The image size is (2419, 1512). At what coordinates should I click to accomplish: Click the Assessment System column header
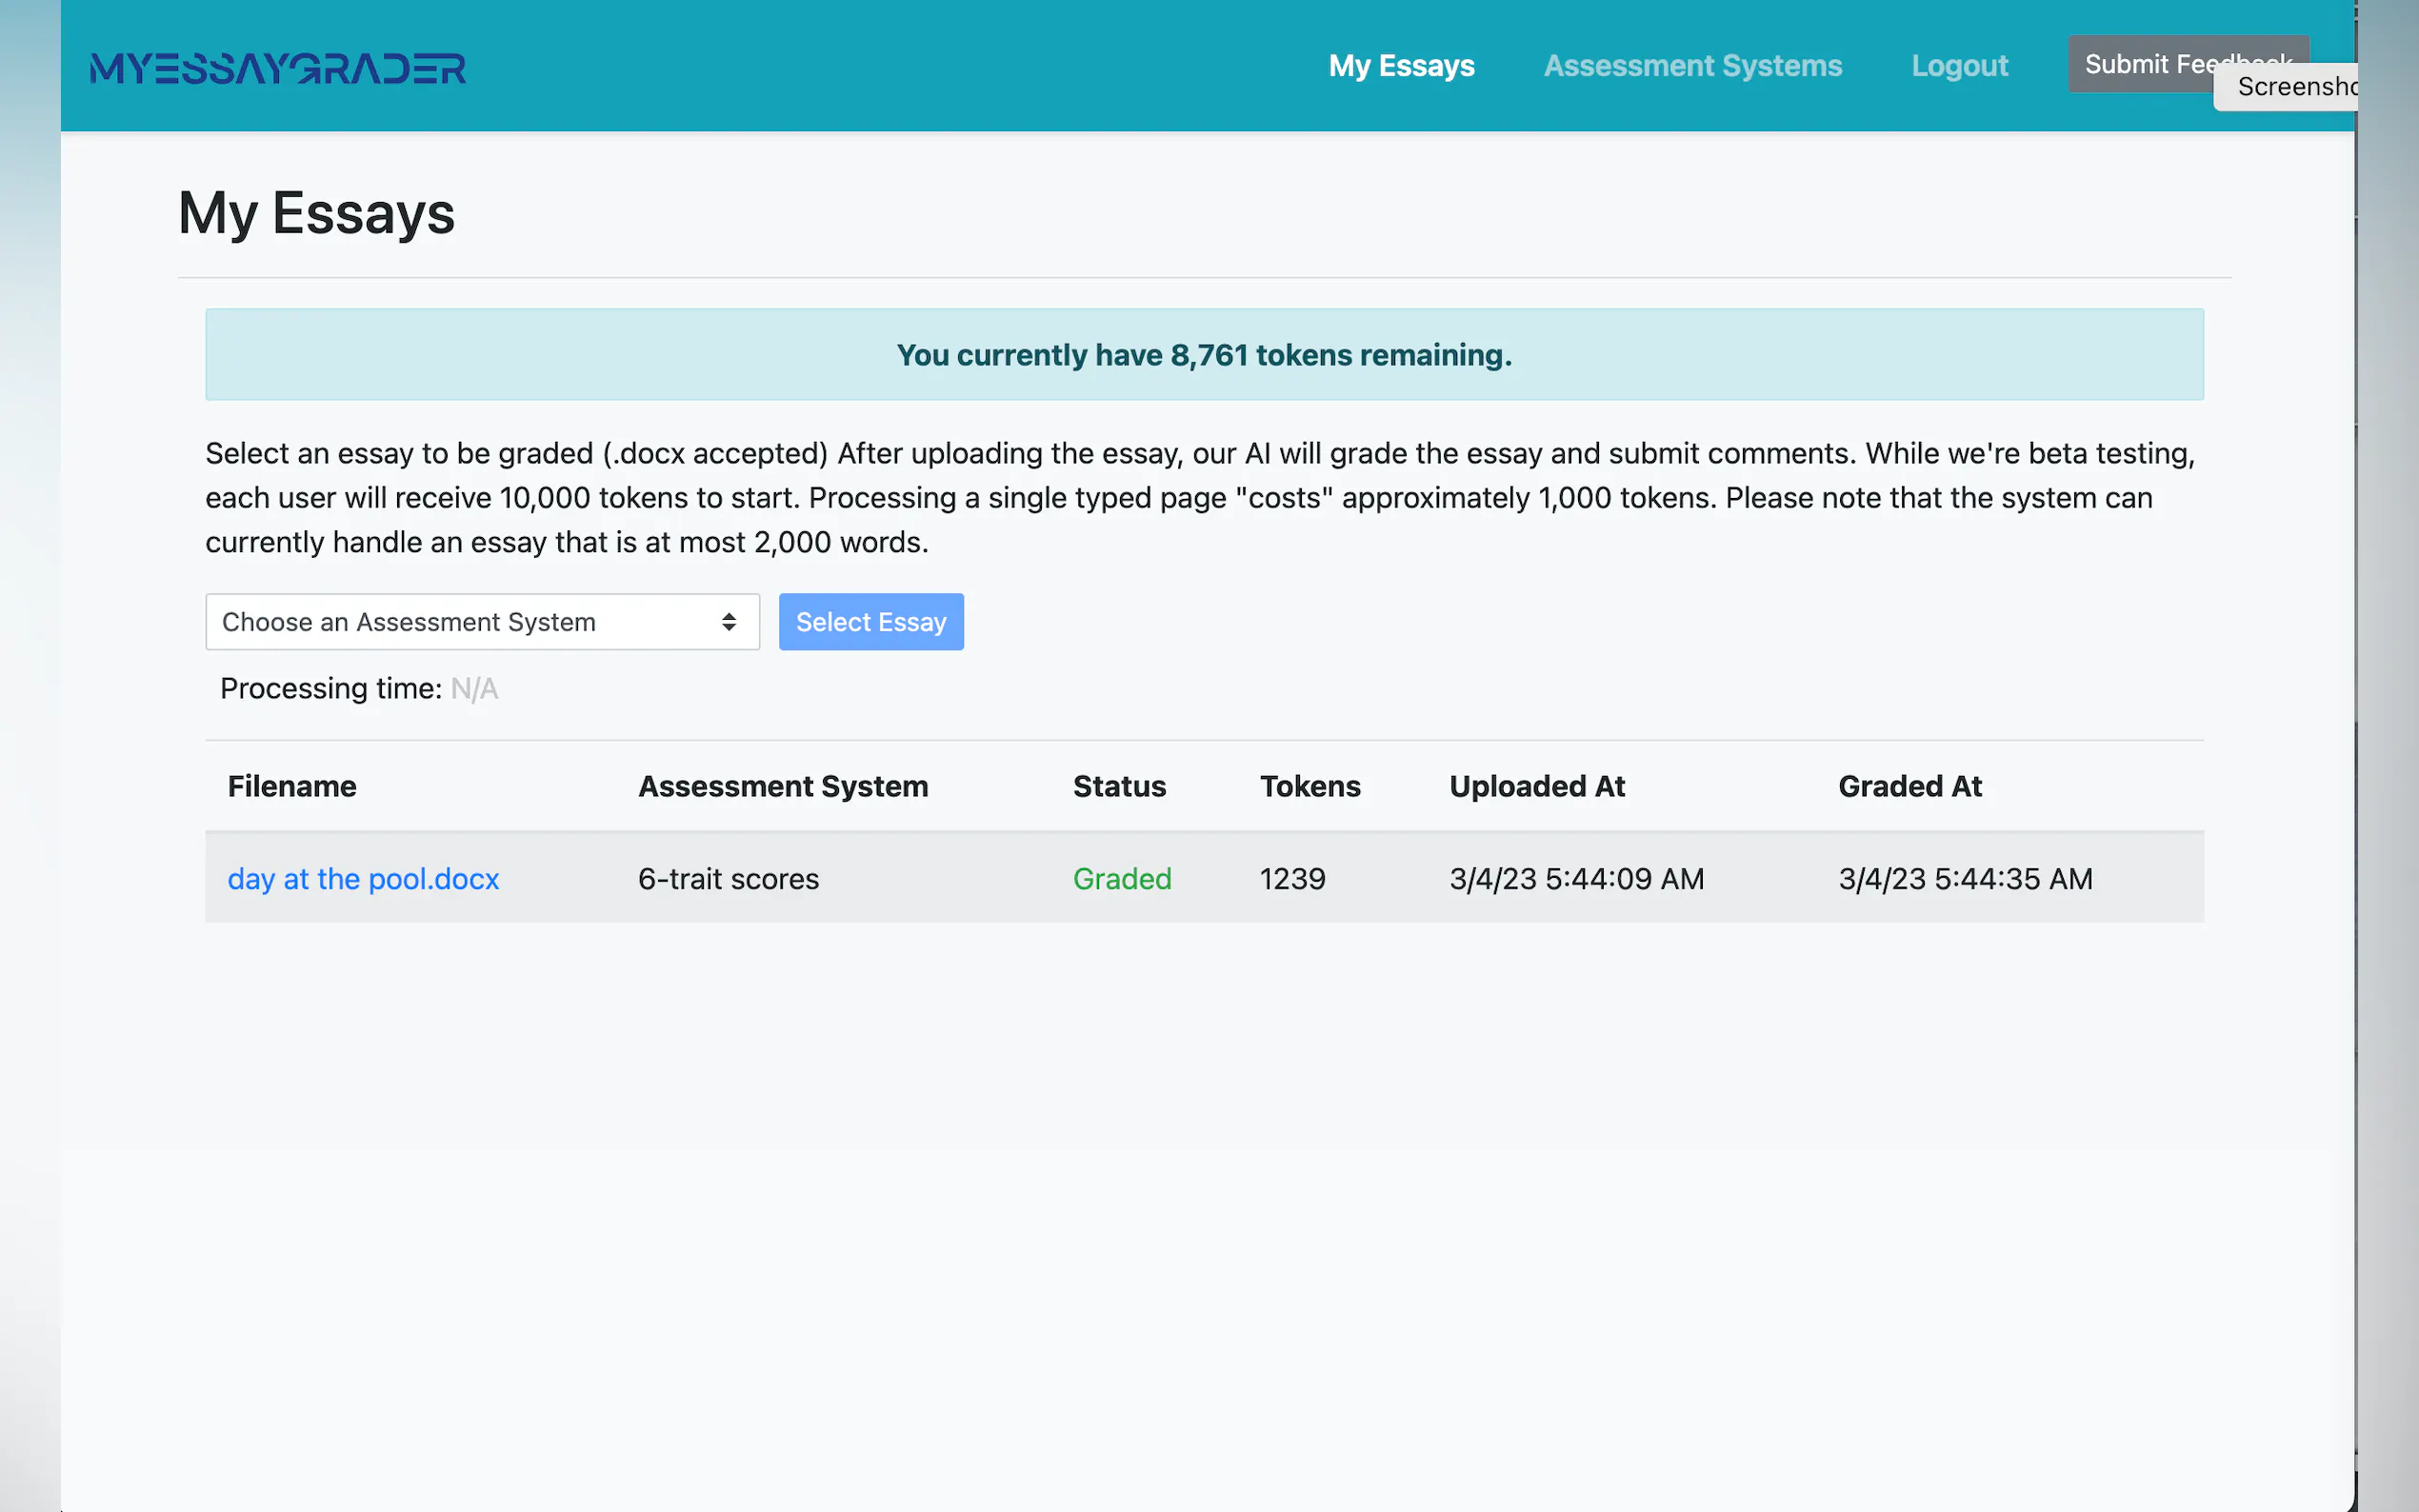click(783, 786)
